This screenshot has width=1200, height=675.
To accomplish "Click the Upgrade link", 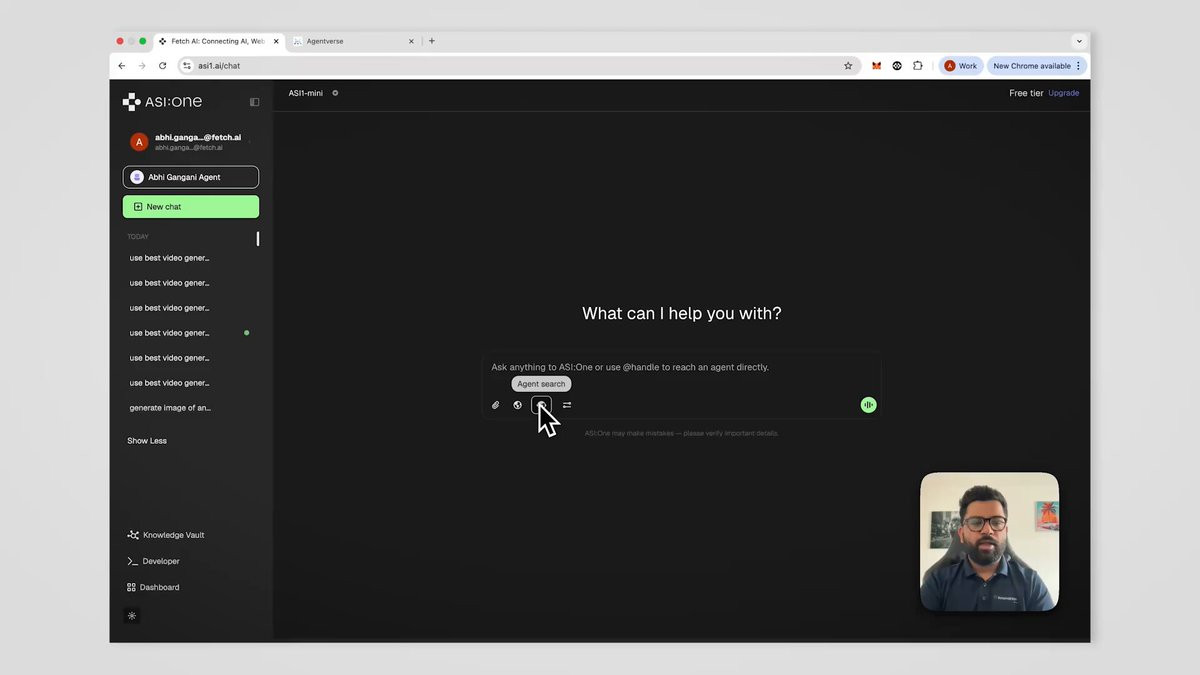I will click(1063, 93).
